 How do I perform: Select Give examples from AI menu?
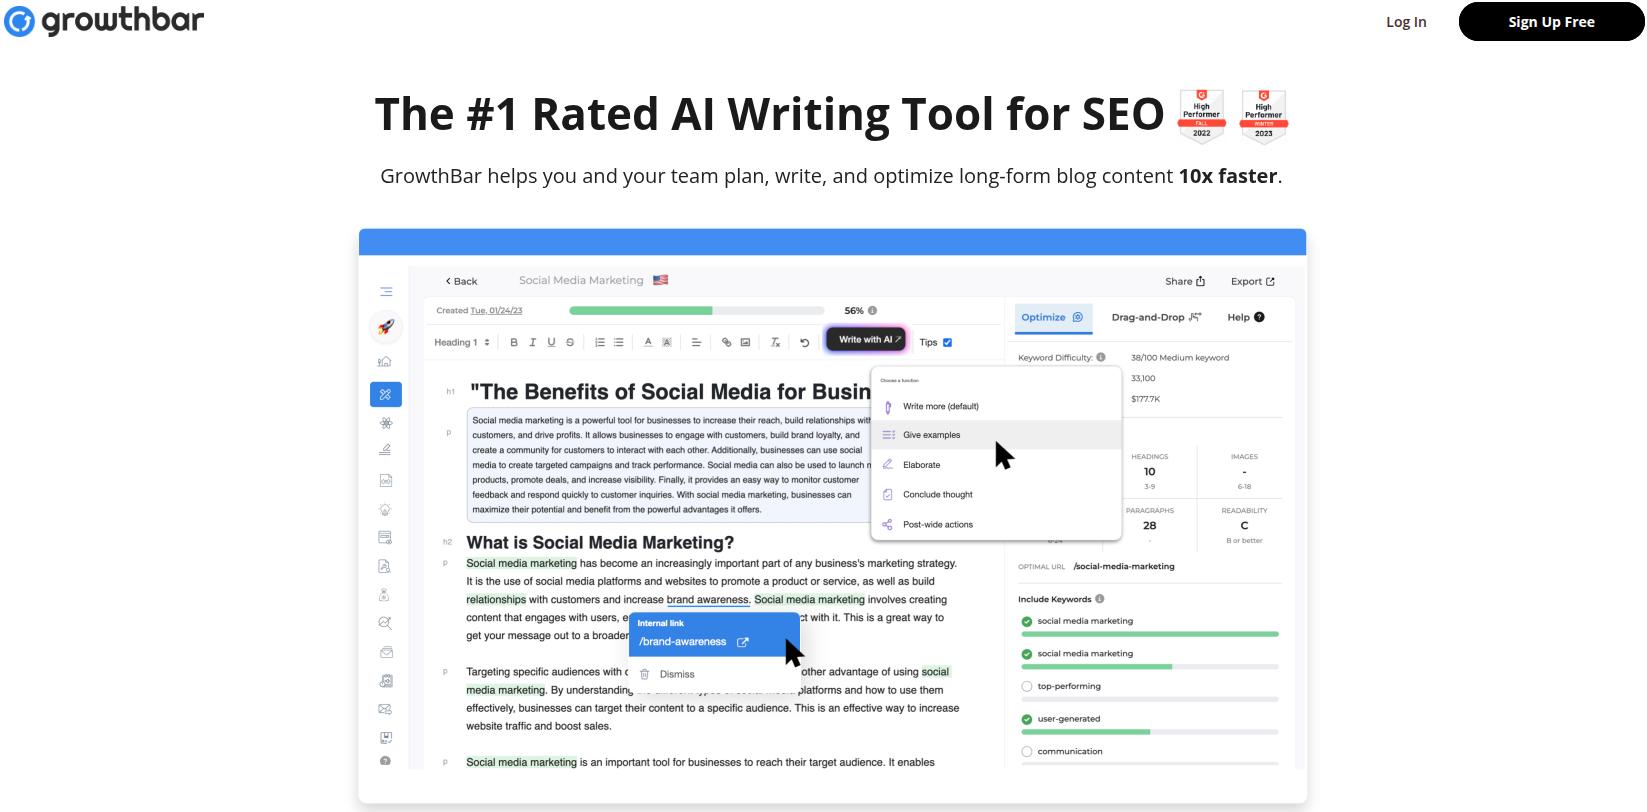931,435
